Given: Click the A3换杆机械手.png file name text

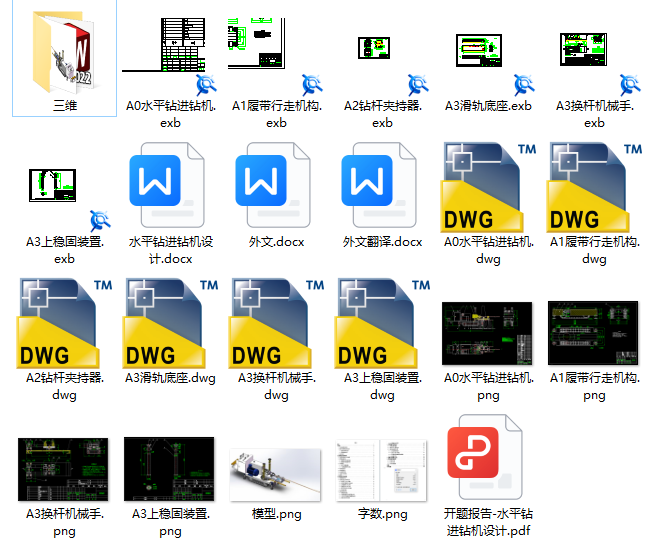Looking at the screenshot, I should 64,522.
